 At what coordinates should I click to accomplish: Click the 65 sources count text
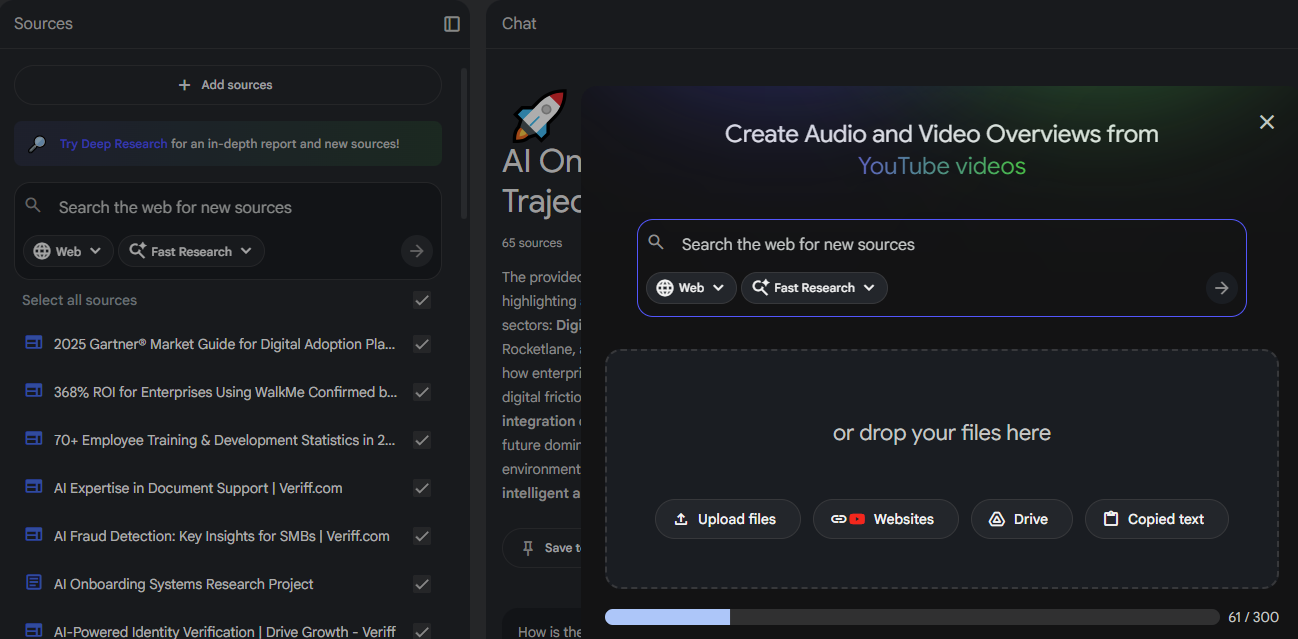[532, 243]
